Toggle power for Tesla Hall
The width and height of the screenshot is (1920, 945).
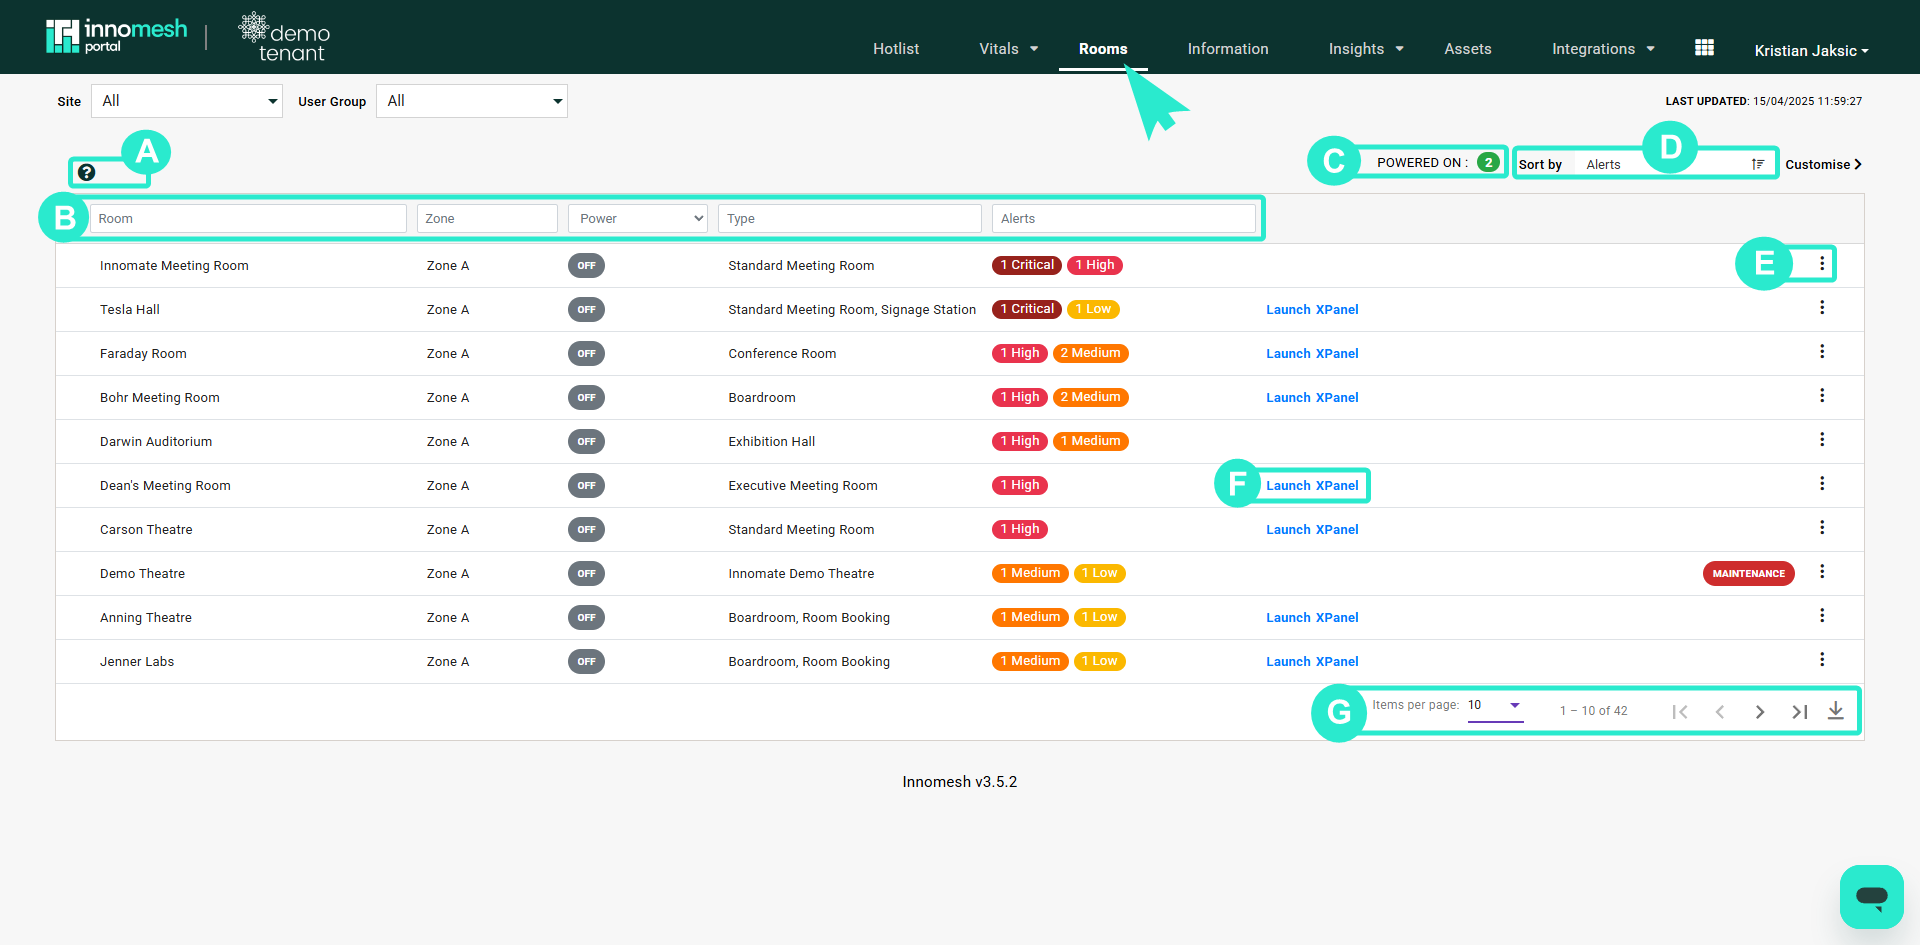tap(586, 310)
